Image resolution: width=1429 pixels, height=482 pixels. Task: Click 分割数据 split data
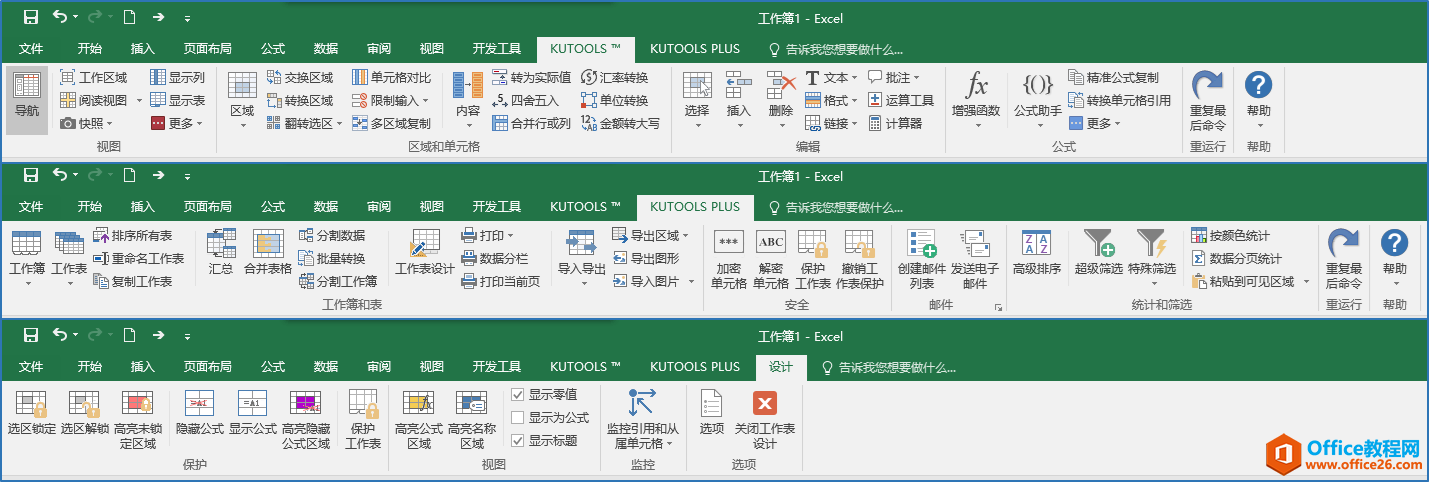(x=332, y=236)
